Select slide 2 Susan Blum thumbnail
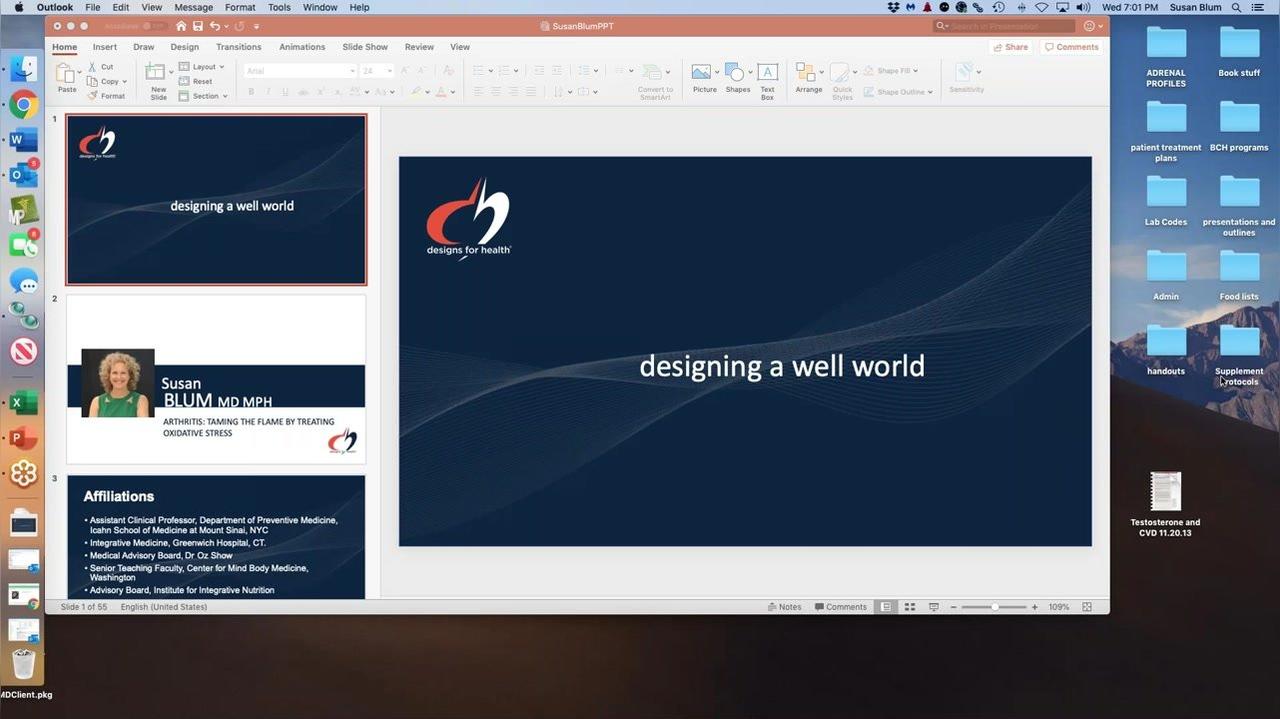The image size is (1280, 719). pos(216,379)
